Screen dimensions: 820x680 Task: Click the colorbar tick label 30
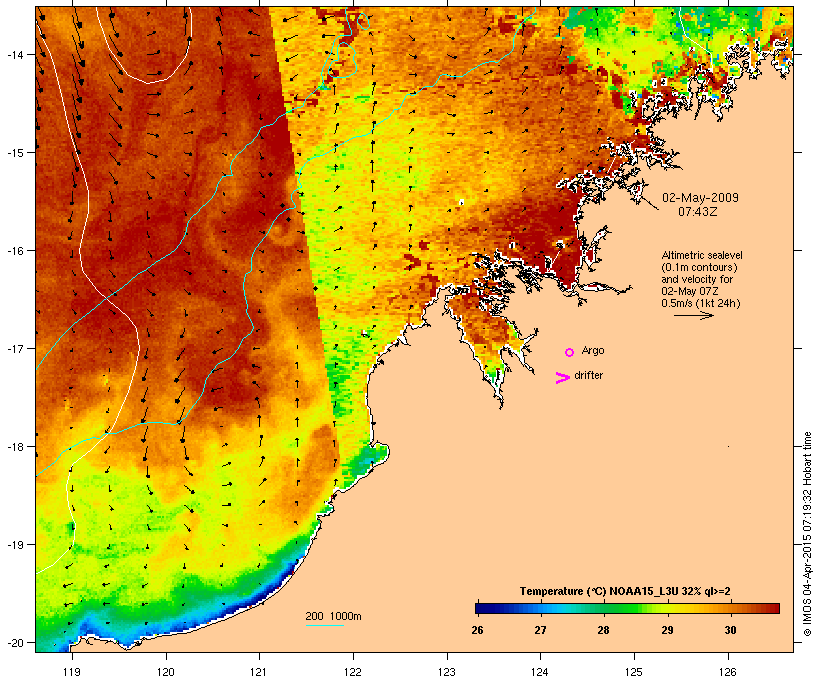coord(731,630)
